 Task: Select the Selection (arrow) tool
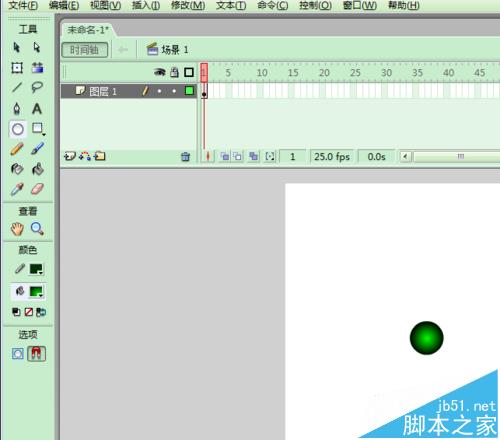coord(17,48)
